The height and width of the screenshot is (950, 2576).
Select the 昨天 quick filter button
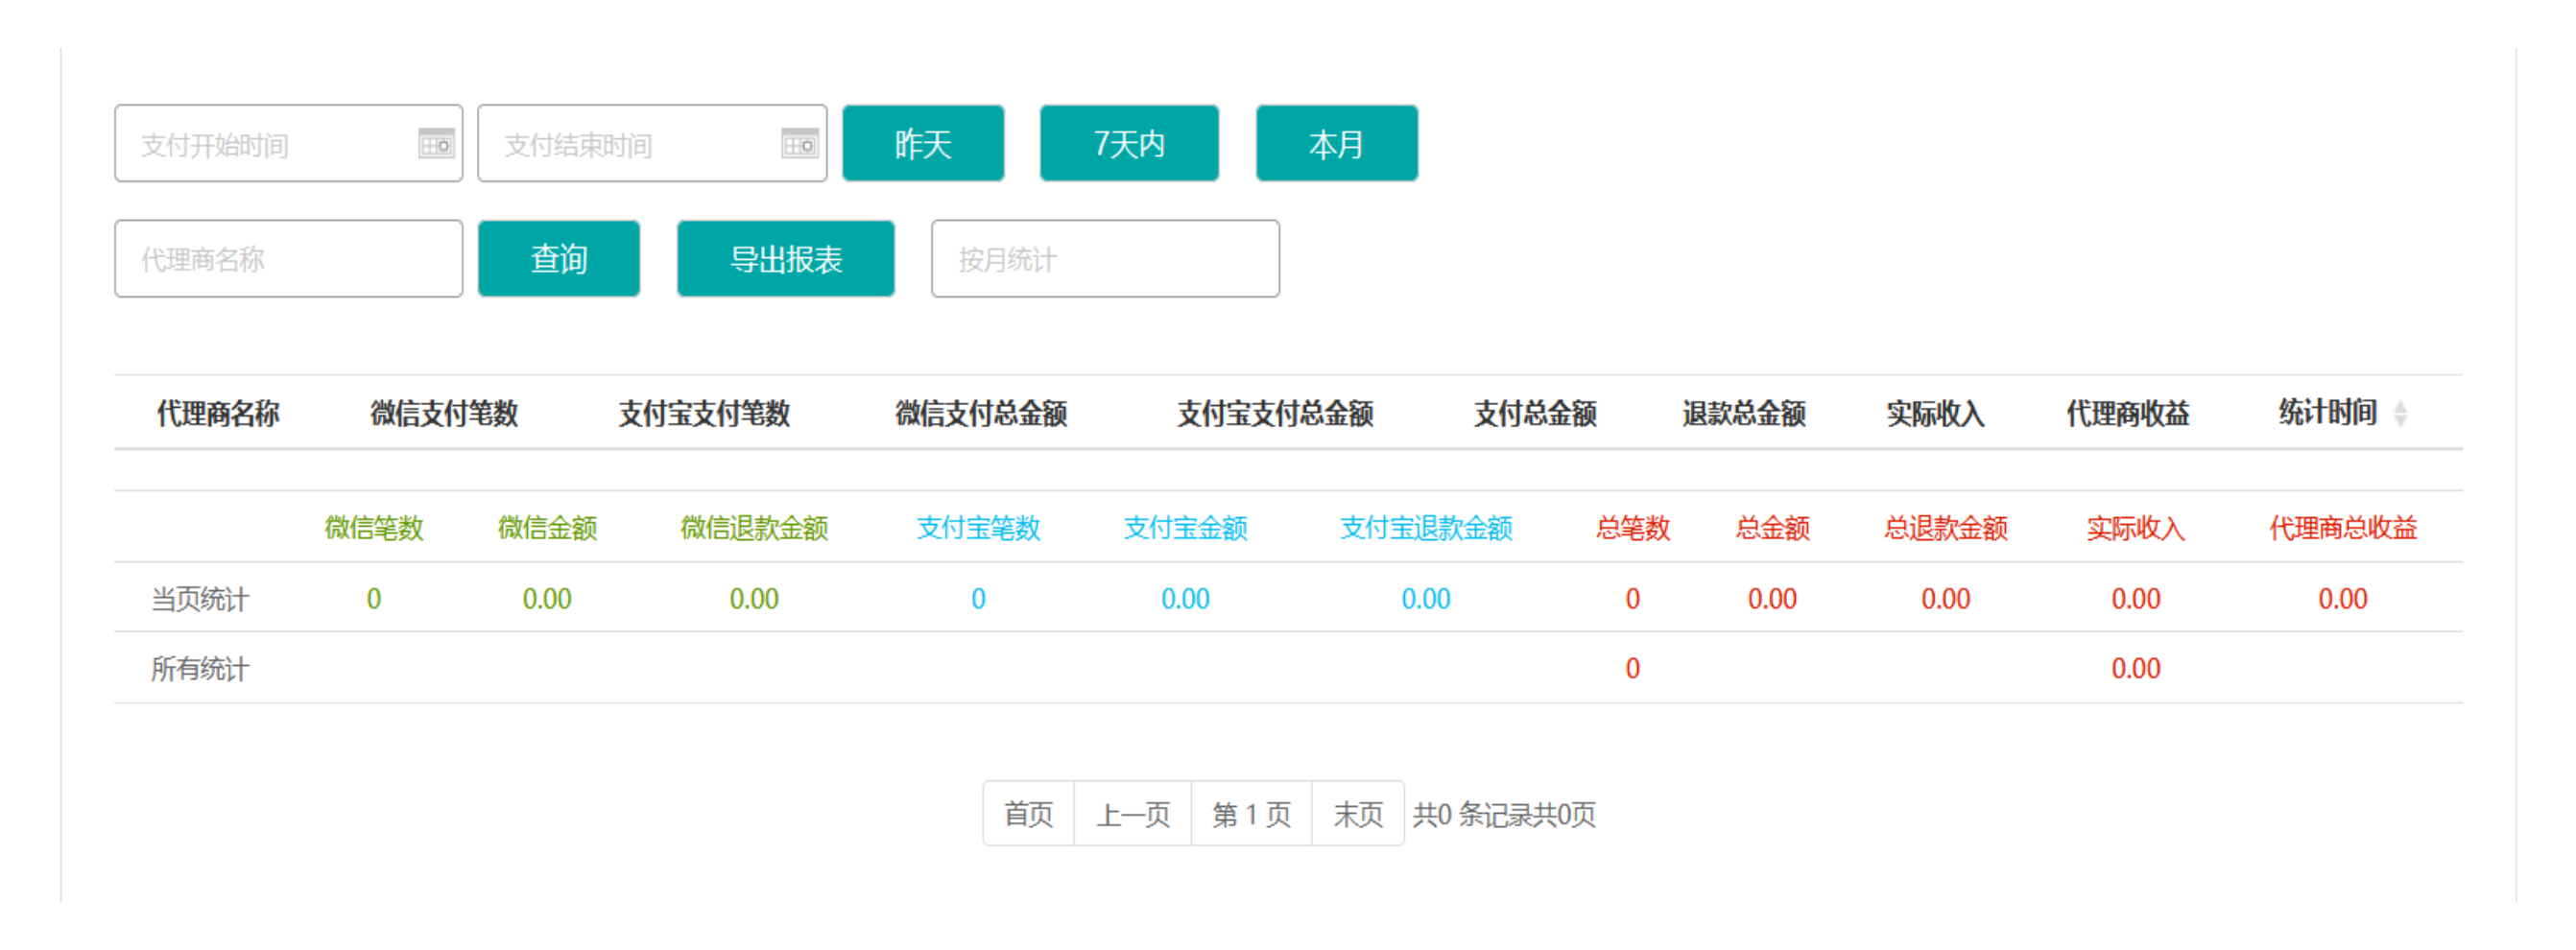tap(923, 143)
